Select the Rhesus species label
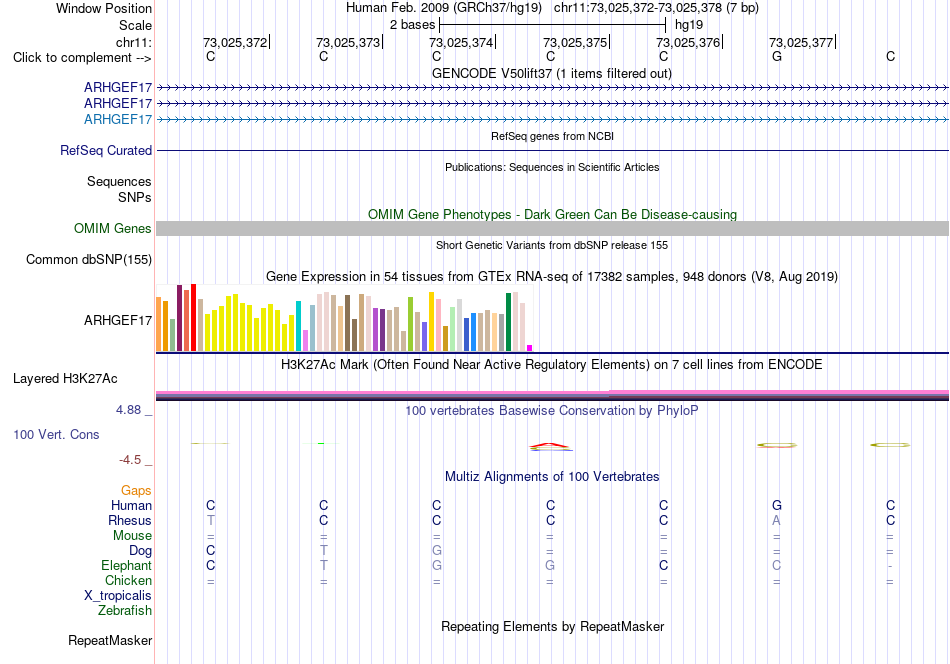Screen dimensions: 950x664 pos(130,520)
